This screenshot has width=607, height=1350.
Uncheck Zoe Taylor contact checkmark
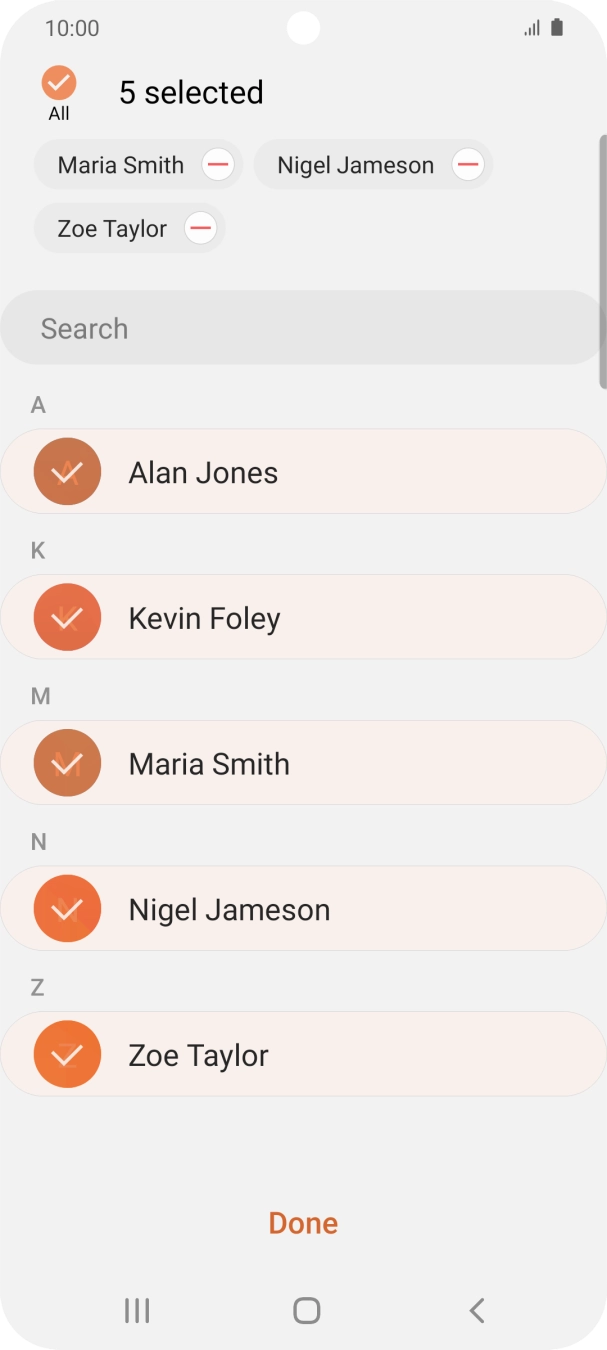coord(67,1055)
